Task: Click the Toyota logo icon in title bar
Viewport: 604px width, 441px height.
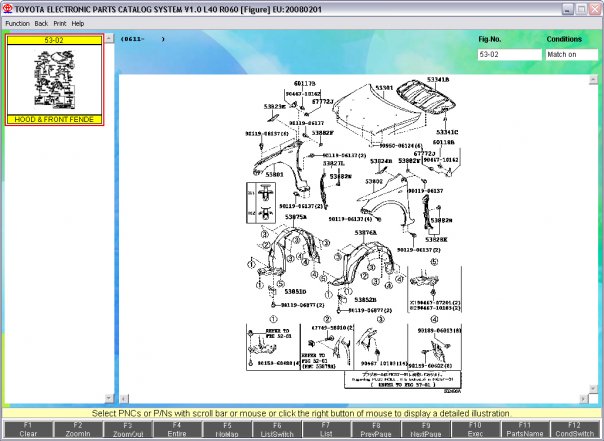Action: click(x=7, y=8)
